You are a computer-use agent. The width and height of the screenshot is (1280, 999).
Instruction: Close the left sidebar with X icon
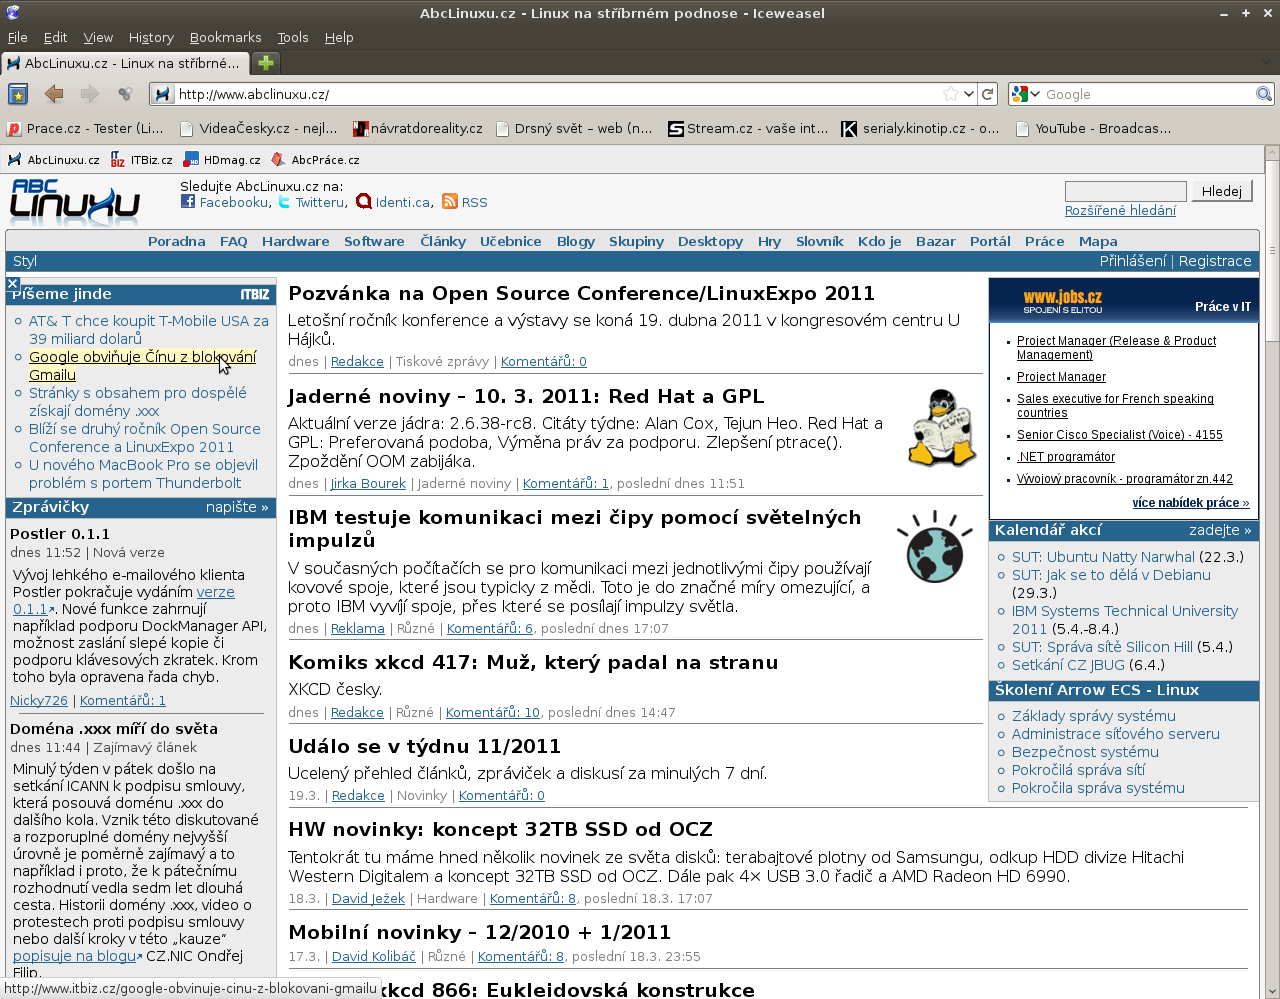coord(13,284)
